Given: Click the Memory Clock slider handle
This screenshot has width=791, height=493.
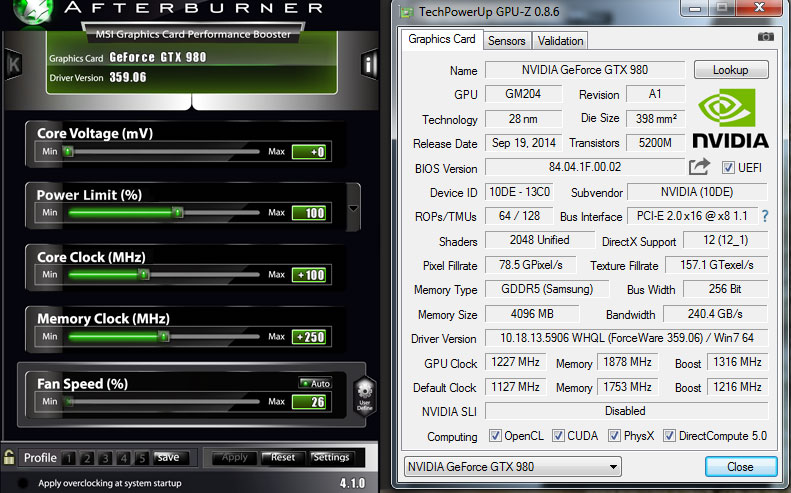Looking at the screenshot, I should (163, 336).
